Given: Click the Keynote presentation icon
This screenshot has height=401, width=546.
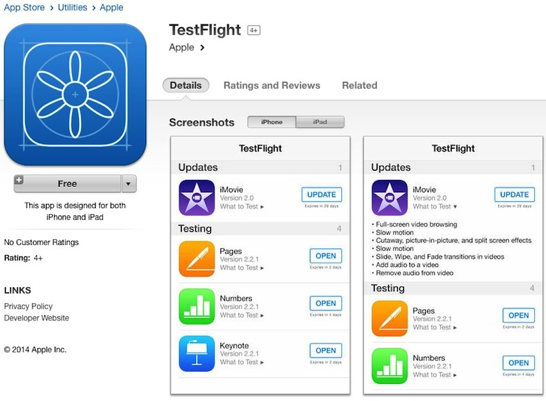Looking at the screenshot, I should click(197, 354).
